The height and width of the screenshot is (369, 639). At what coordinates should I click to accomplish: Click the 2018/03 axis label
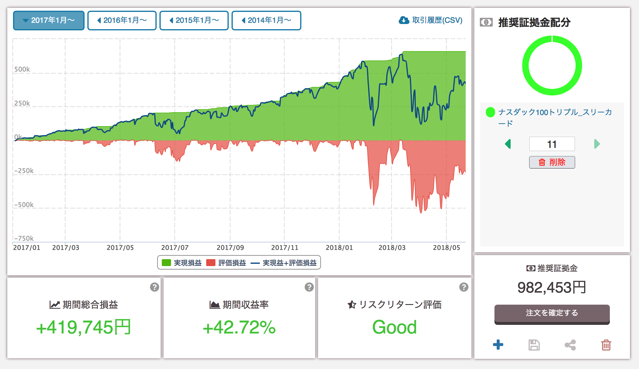click(x=392, y=247)
